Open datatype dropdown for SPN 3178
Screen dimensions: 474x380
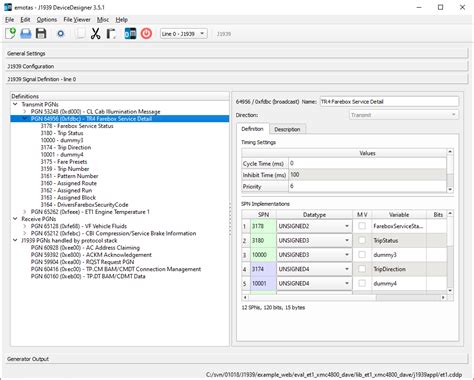(x=314, y=226)
